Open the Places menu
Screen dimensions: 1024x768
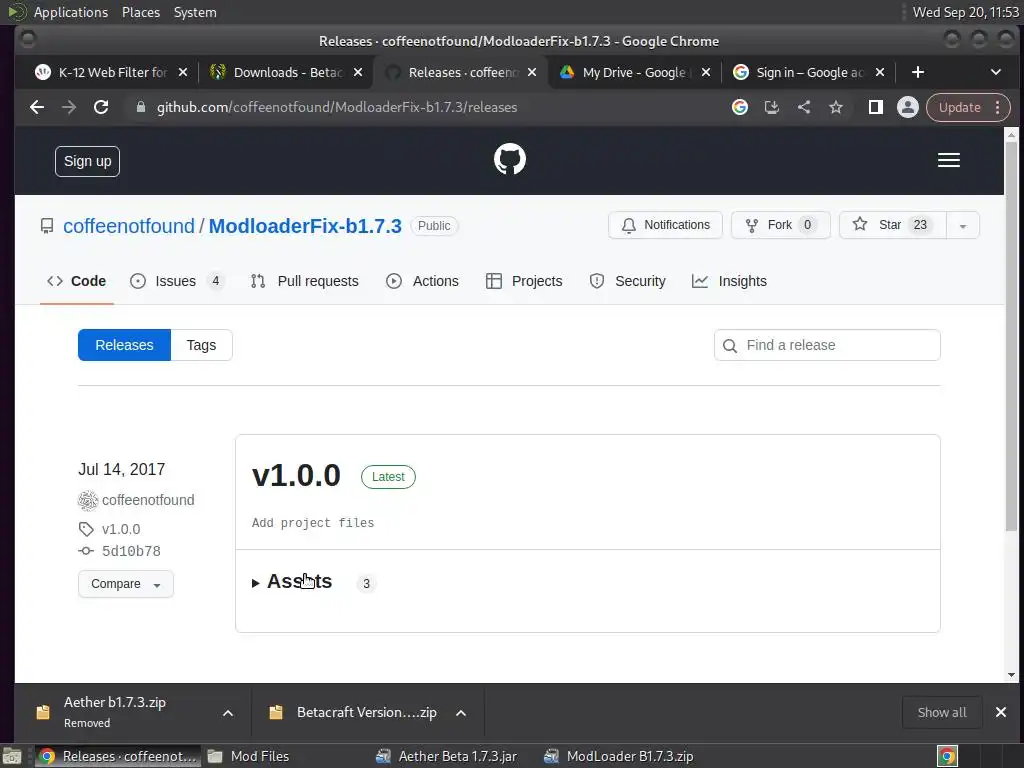[x=141, y=12]
